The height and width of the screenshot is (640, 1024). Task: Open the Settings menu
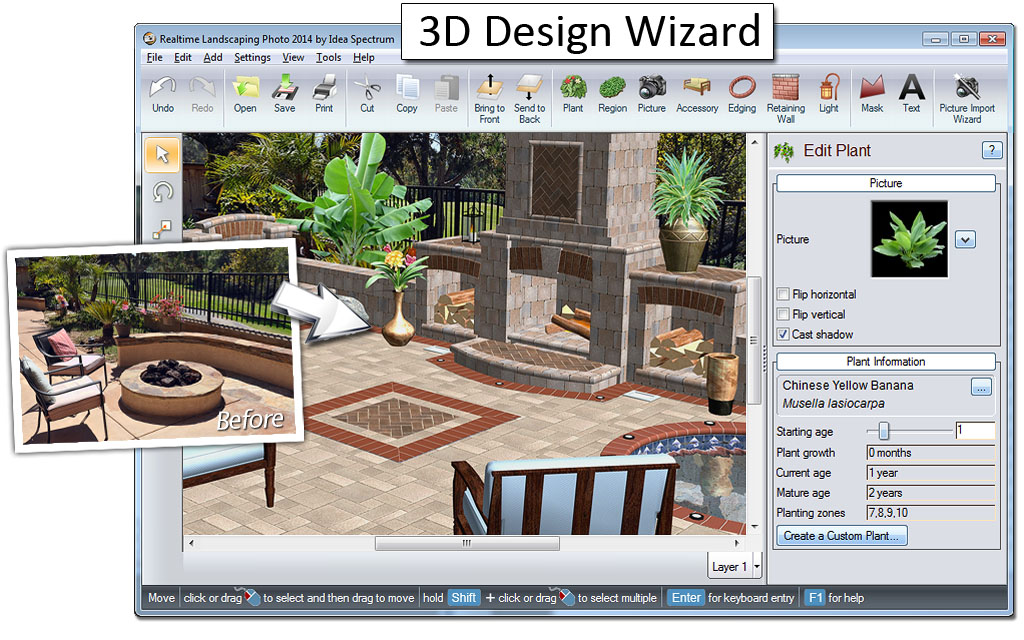252,57
